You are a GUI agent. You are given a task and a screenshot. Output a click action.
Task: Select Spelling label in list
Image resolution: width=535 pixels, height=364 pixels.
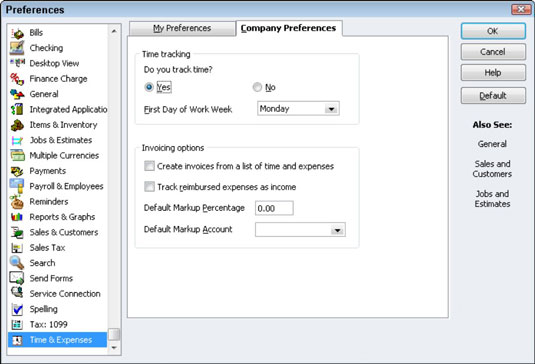point(44,309)
